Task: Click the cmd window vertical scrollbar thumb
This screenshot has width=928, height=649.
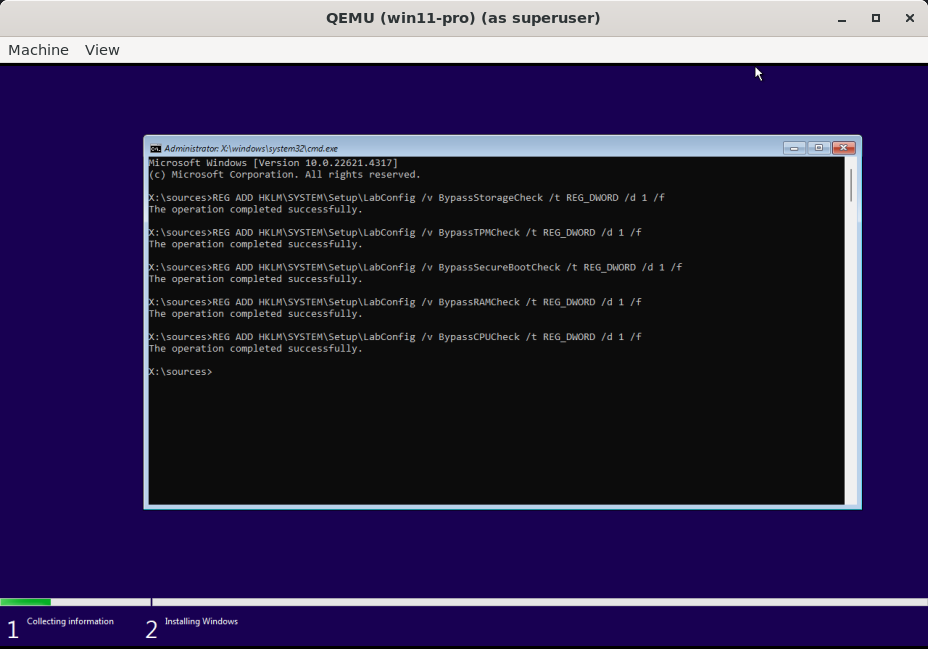Action: (850, 185)
